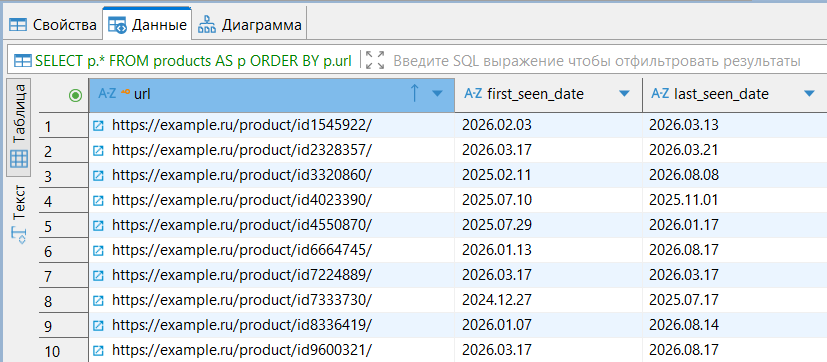Select last_seen_date cell 2025.07.17
Image resolution: width=827 pixels, height=362 pixels.
pos(735,300)
